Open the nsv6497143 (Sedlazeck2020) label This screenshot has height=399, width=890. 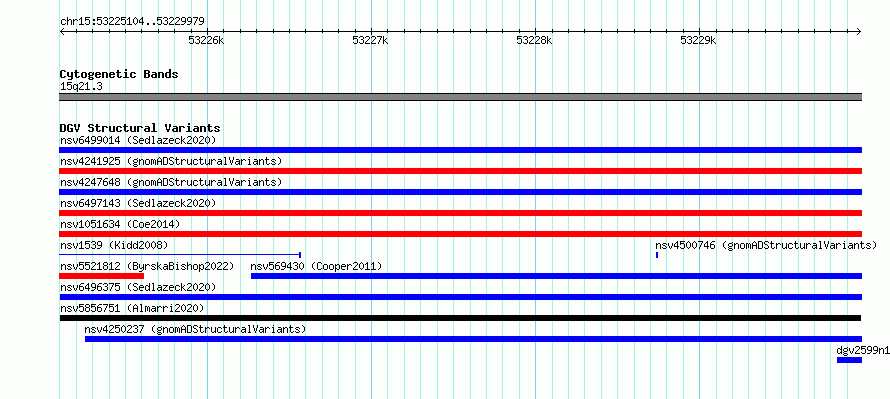click(x=138, y=203)
